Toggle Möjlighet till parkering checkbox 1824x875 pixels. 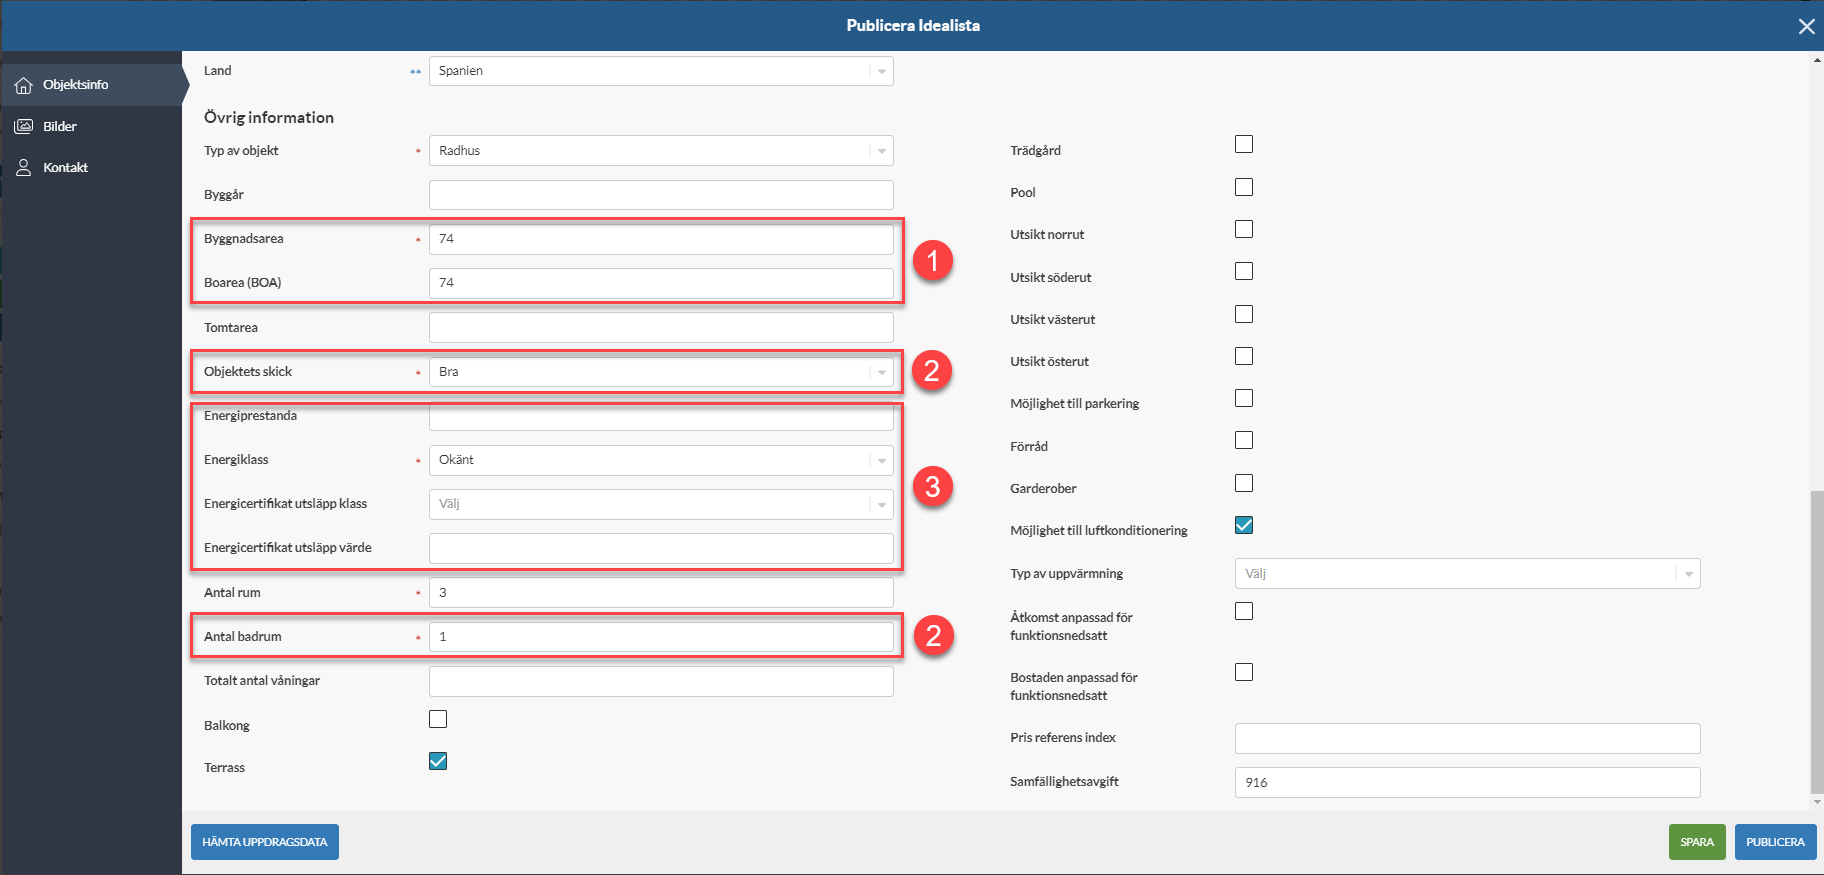click(1244, 398)
